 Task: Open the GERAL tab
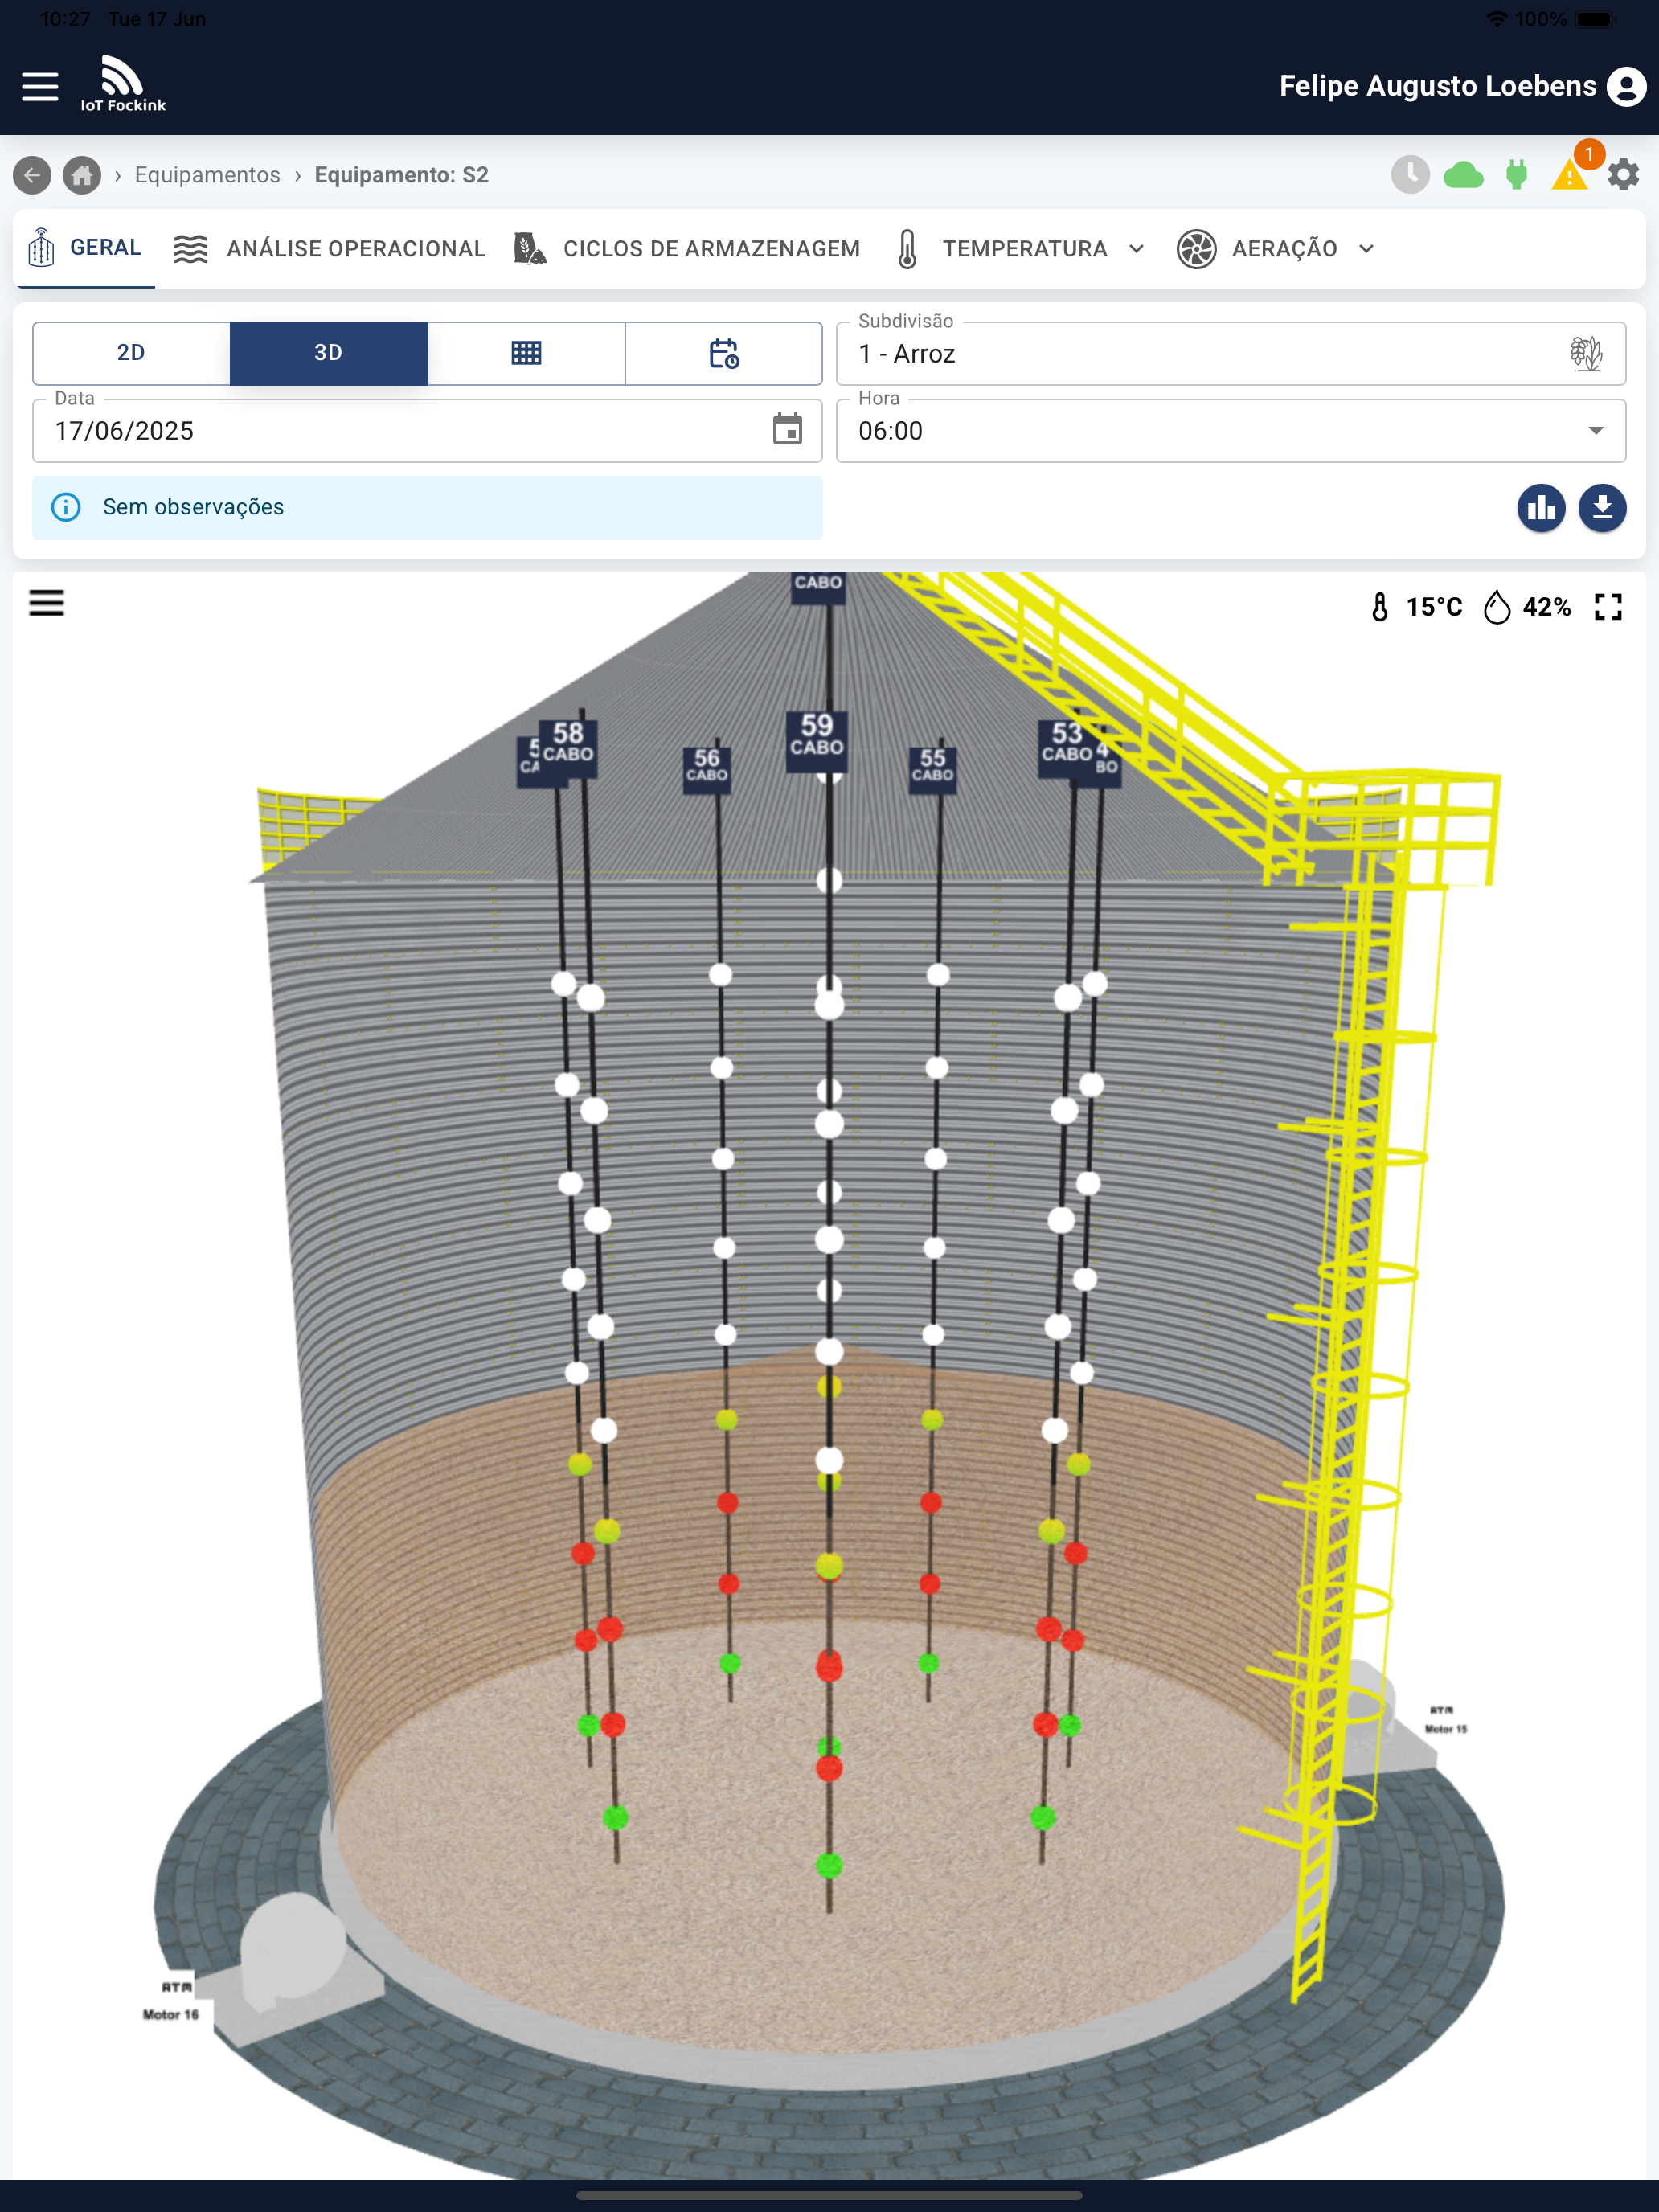click(x=86, y=248)
